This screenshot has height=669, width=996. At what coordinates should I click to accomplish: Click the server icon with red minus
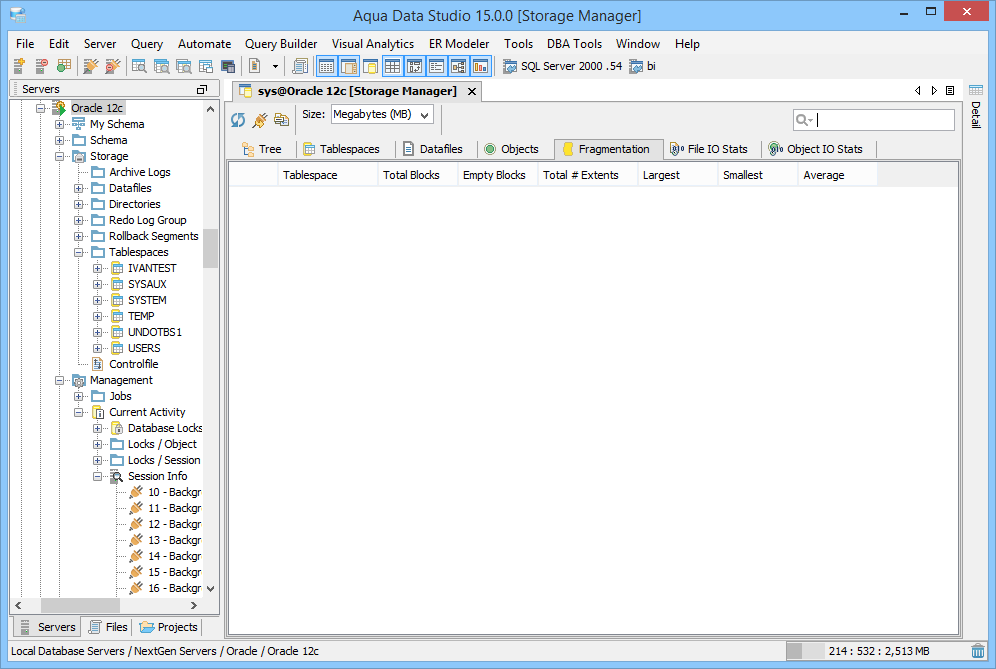[x=41, y=65]
